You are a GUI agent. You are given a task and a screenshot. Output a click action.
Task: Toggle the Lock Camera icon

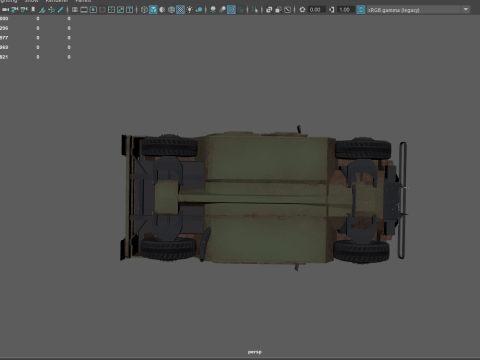(15, 10)
